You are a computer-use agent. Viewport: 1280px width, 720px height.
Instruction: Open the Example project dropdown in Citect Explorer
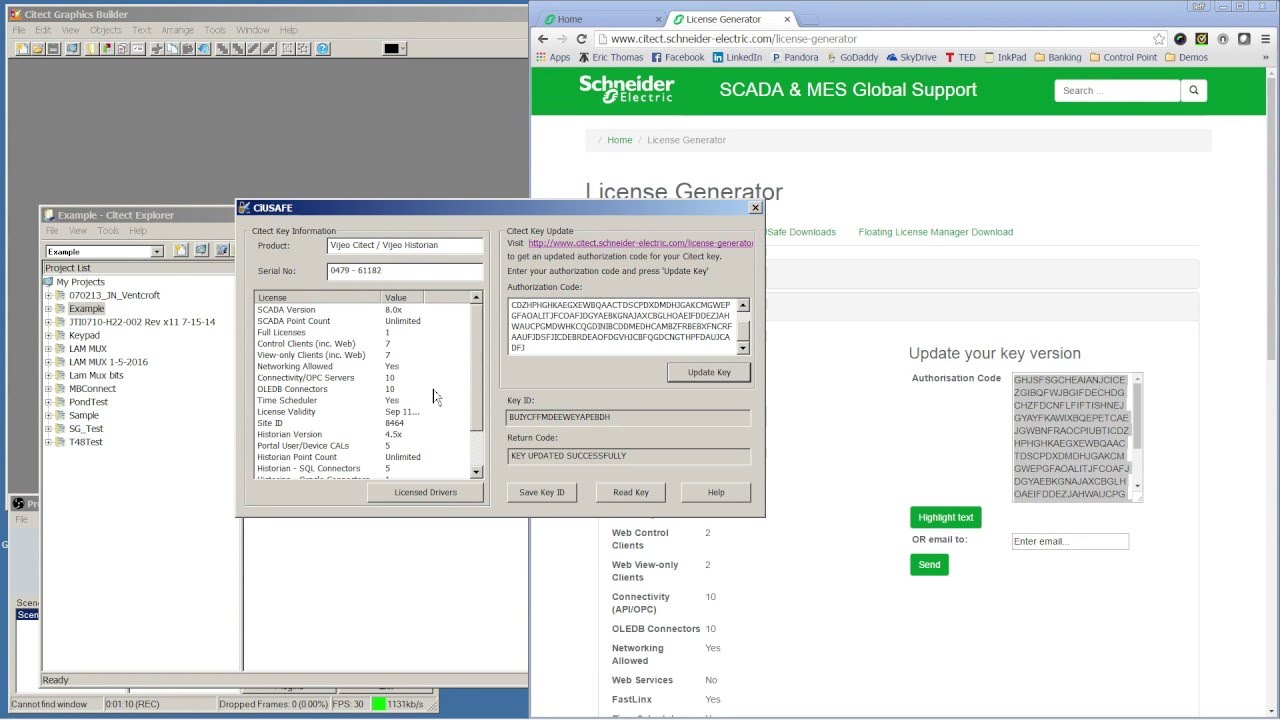tap(157, 251)
